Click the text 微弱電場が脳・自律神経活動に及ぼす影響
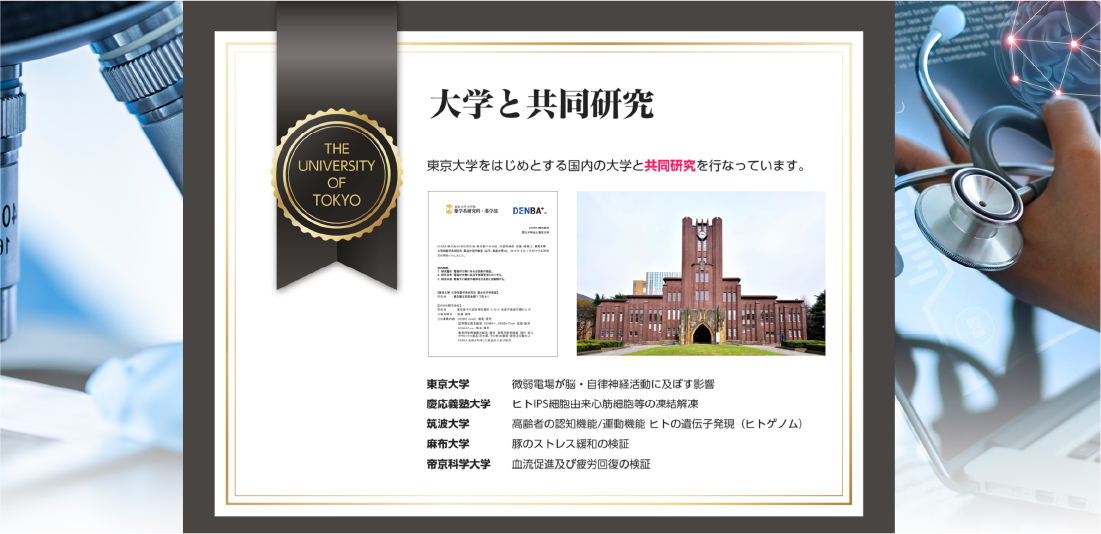The height and width of the screenshot is (534, 1101). coord(614,385)
